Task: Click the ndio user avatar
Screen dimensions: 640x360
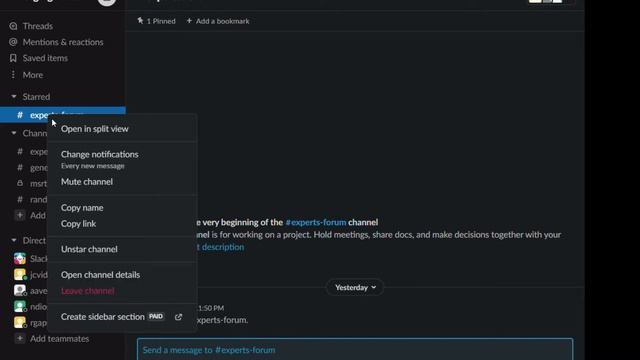Action: point(20,306)
